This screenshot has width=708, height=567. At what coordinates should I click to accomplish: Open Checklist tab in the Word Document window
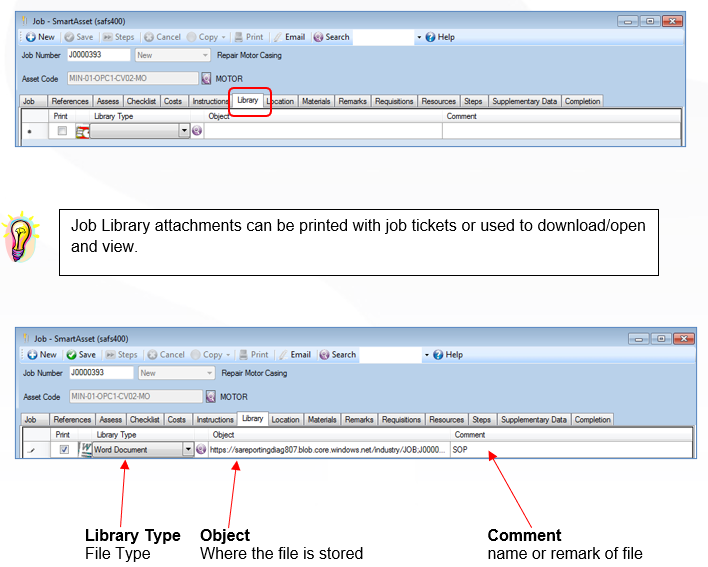coord(144,419)
